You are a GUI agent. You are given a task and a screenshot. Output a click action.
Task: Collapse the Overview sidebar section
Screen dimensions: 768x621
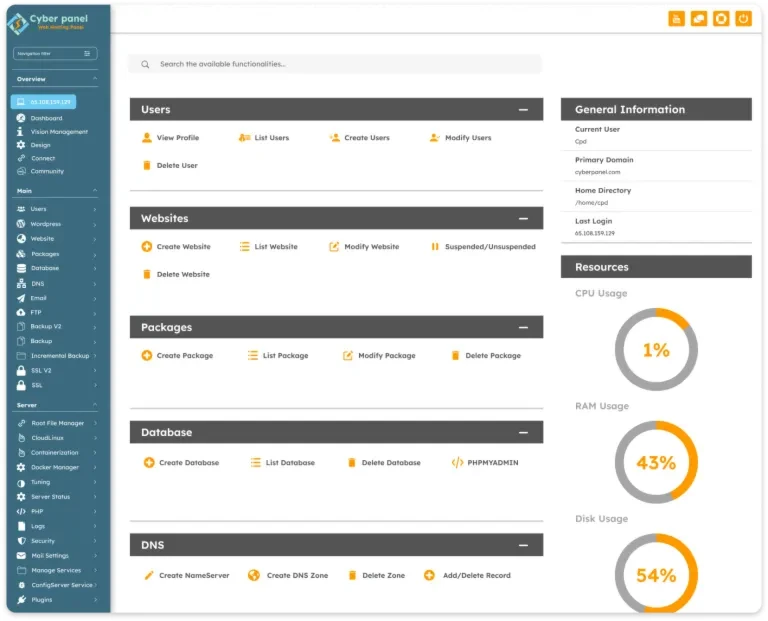click(95, 78)
